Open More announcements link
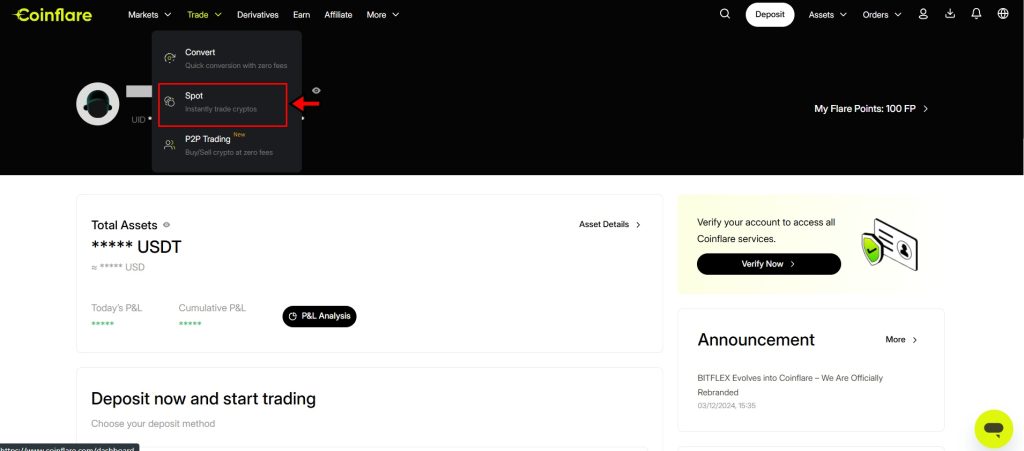Image resolution: width=1024 pixels, height=451 pixels. point(901,340)
